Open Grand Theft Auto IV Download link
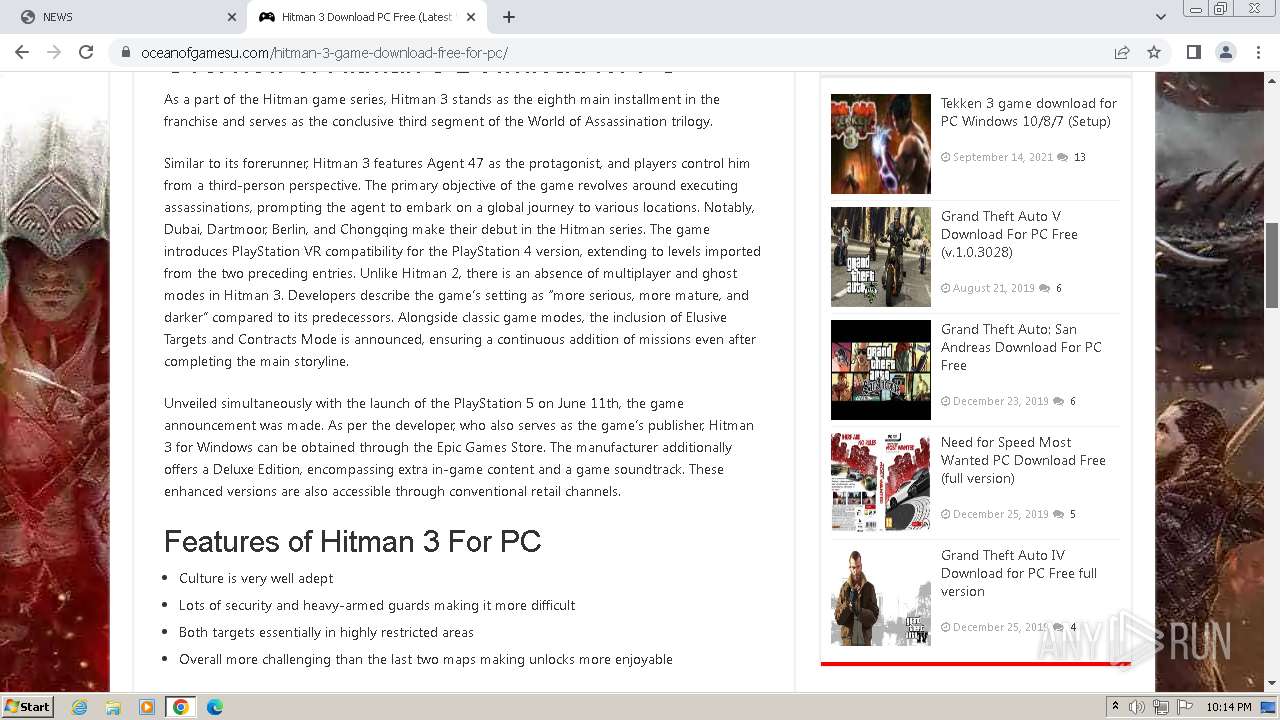Image resolution: width=1280 pixels, height=720 pixels. [1019, 573]
